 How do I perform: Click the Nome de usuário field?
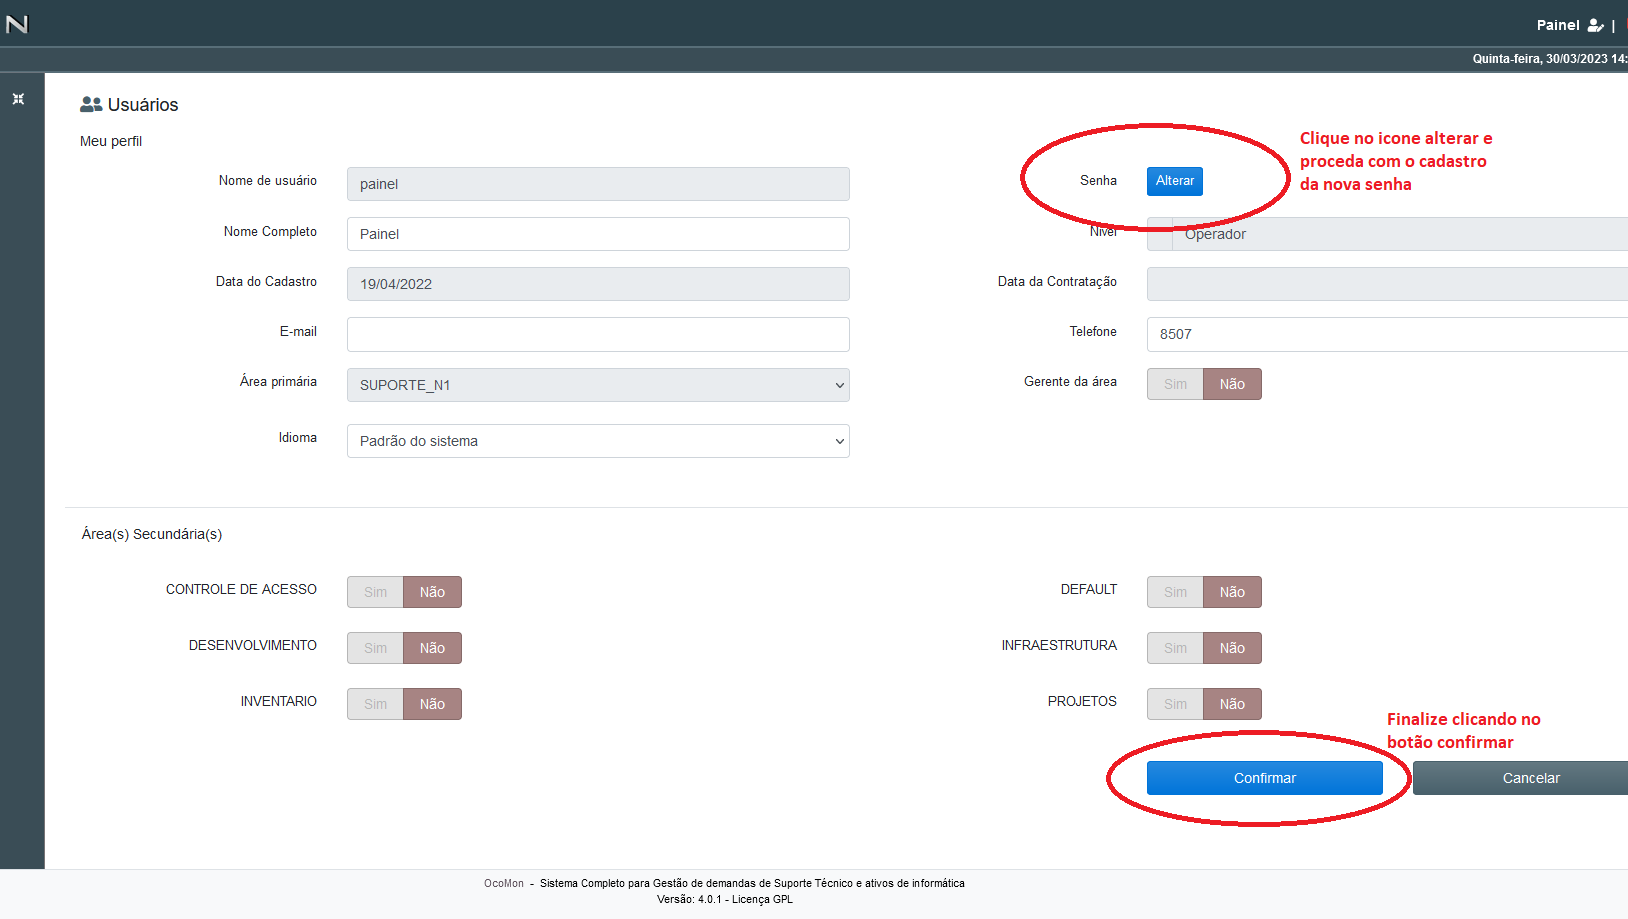[x=598, y=184]
